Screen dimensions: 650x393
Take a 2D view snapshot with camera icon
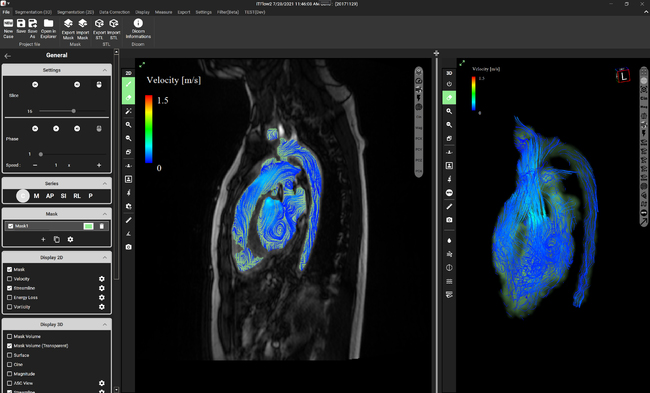coord(129,247)
